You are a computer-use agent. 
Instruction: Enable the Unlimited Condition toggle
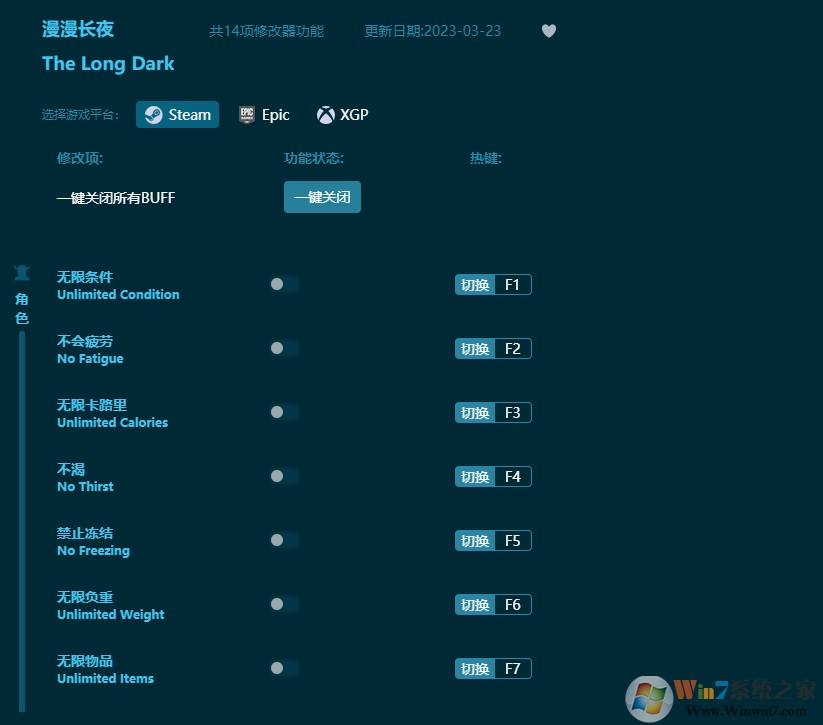(x=283, y=284)
